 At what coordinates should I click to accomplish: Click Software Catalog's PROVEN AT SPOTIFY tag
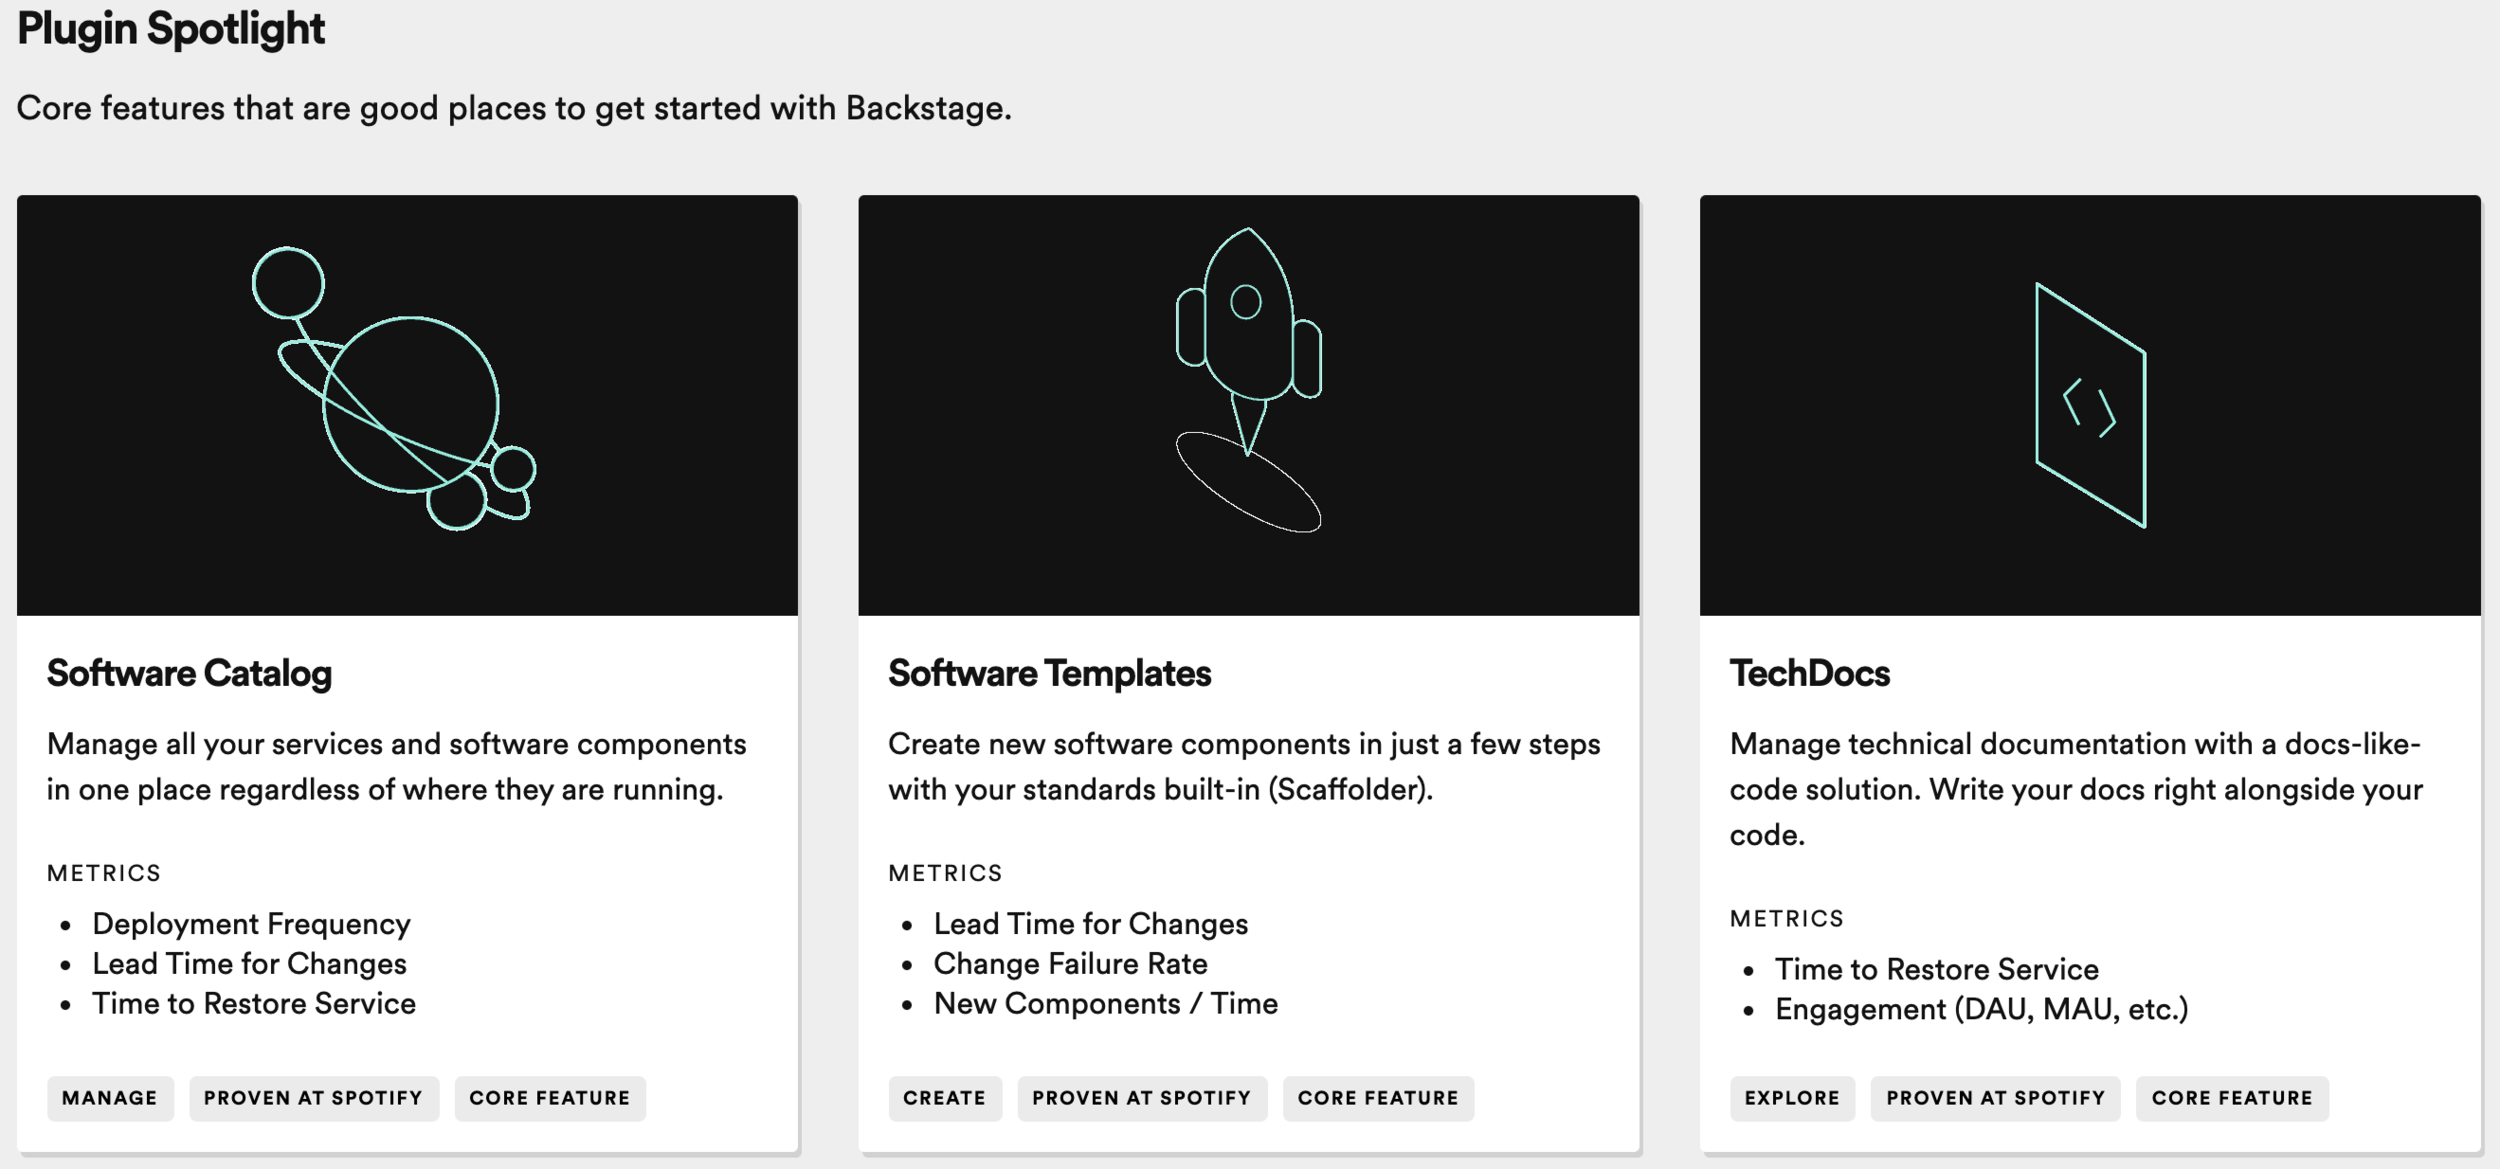coord(313,1098)
